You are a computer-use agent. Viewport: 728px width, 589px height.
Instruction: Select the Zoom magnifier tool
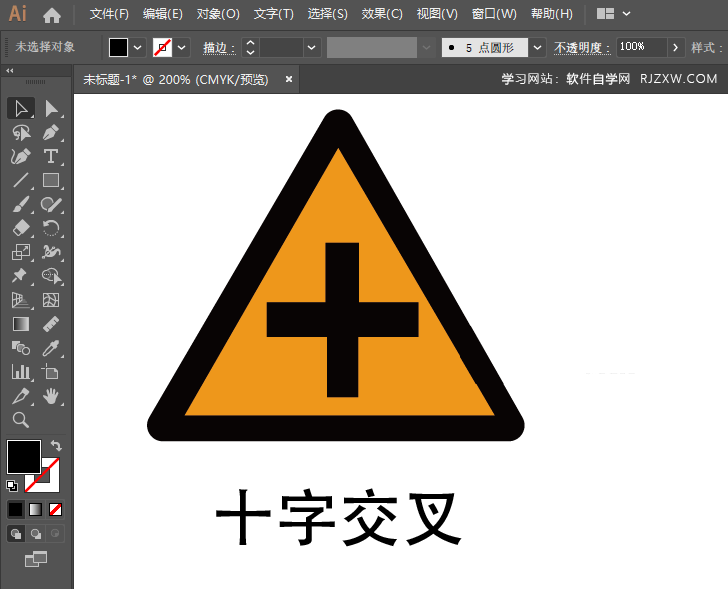[x=20, y=420]
